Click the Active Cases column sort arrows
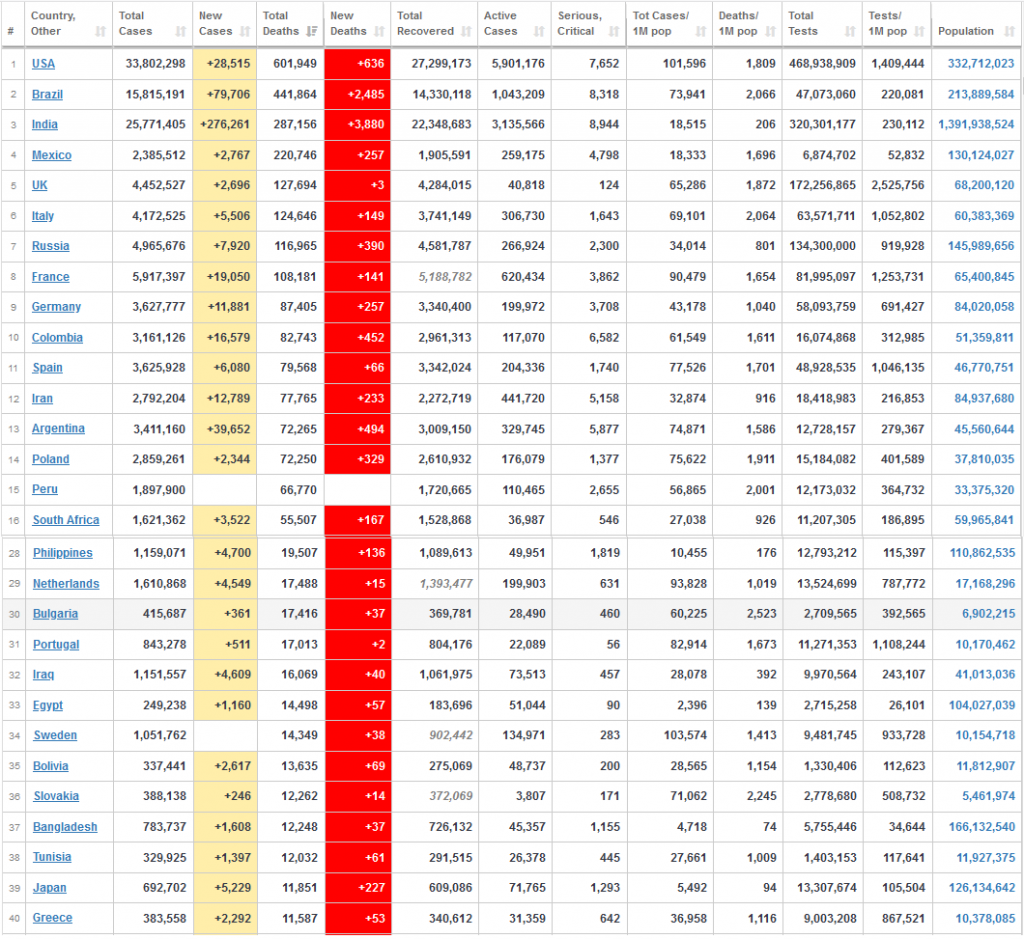This screenshot has height=939, width=1024. [539, 32]
